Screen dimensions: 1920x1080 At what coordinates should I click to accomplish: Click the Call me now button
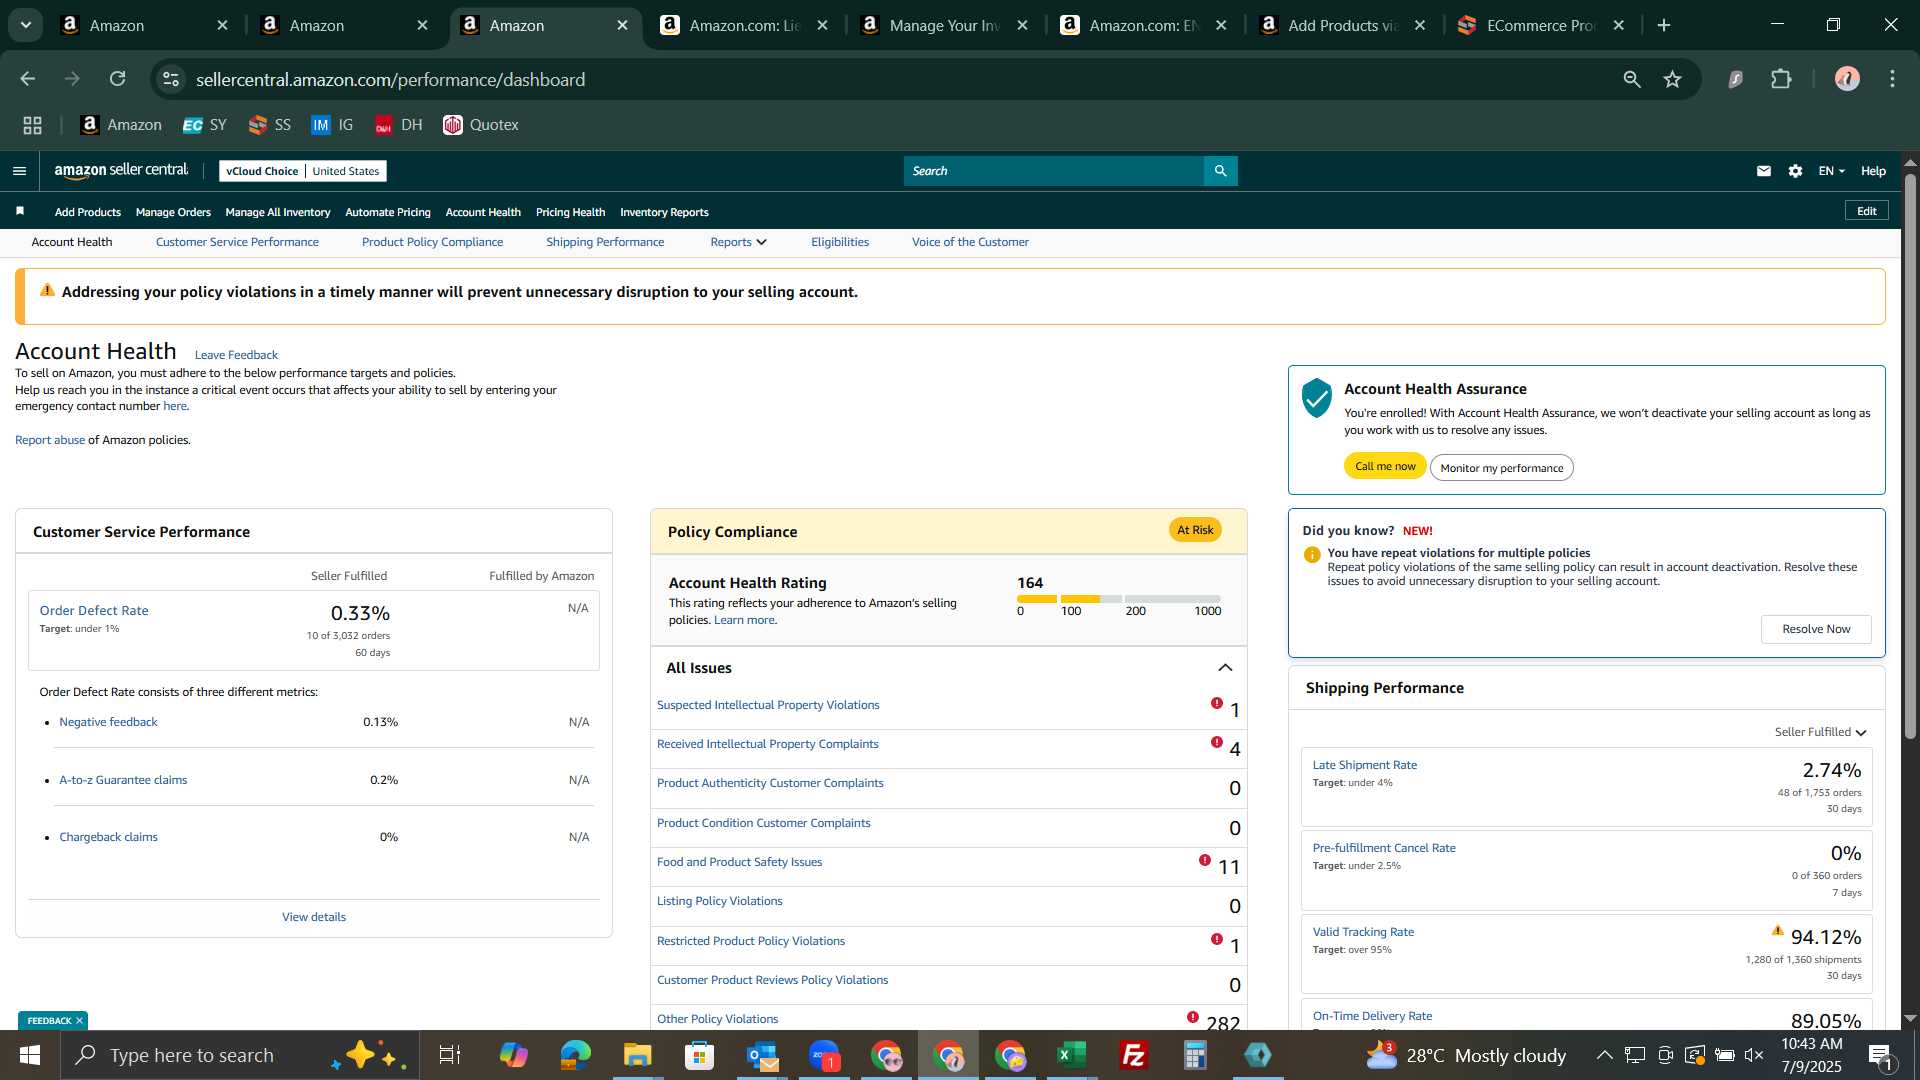1385,466
